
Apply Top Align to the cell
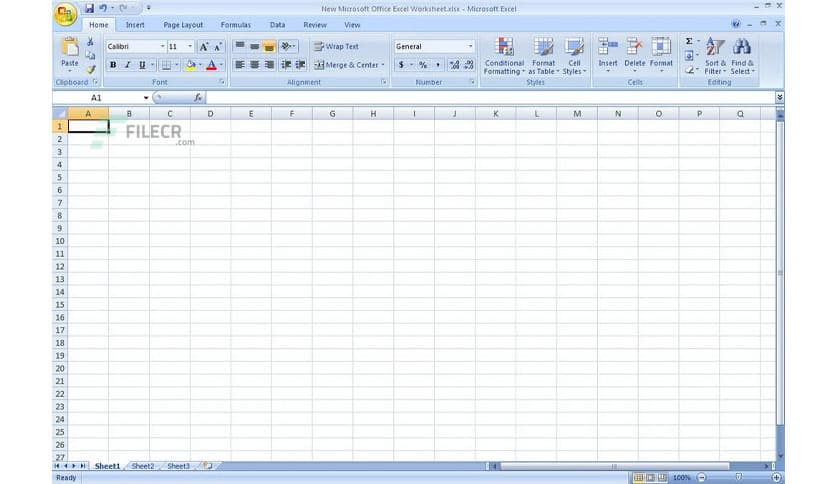(x=240, y=46)
